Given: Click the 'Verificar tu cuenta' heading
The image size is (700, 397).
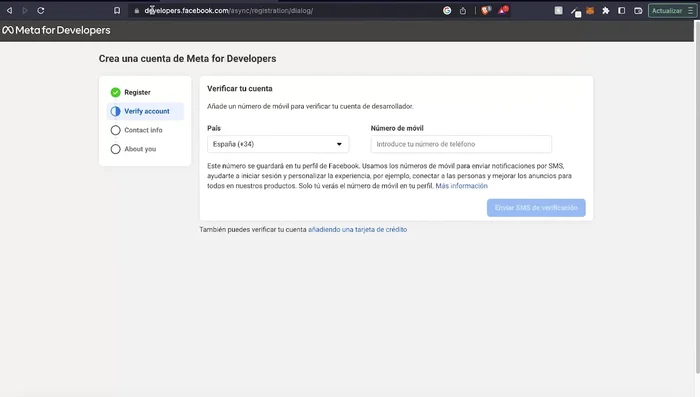Looking at the screenshot, I should pos(240,88).
